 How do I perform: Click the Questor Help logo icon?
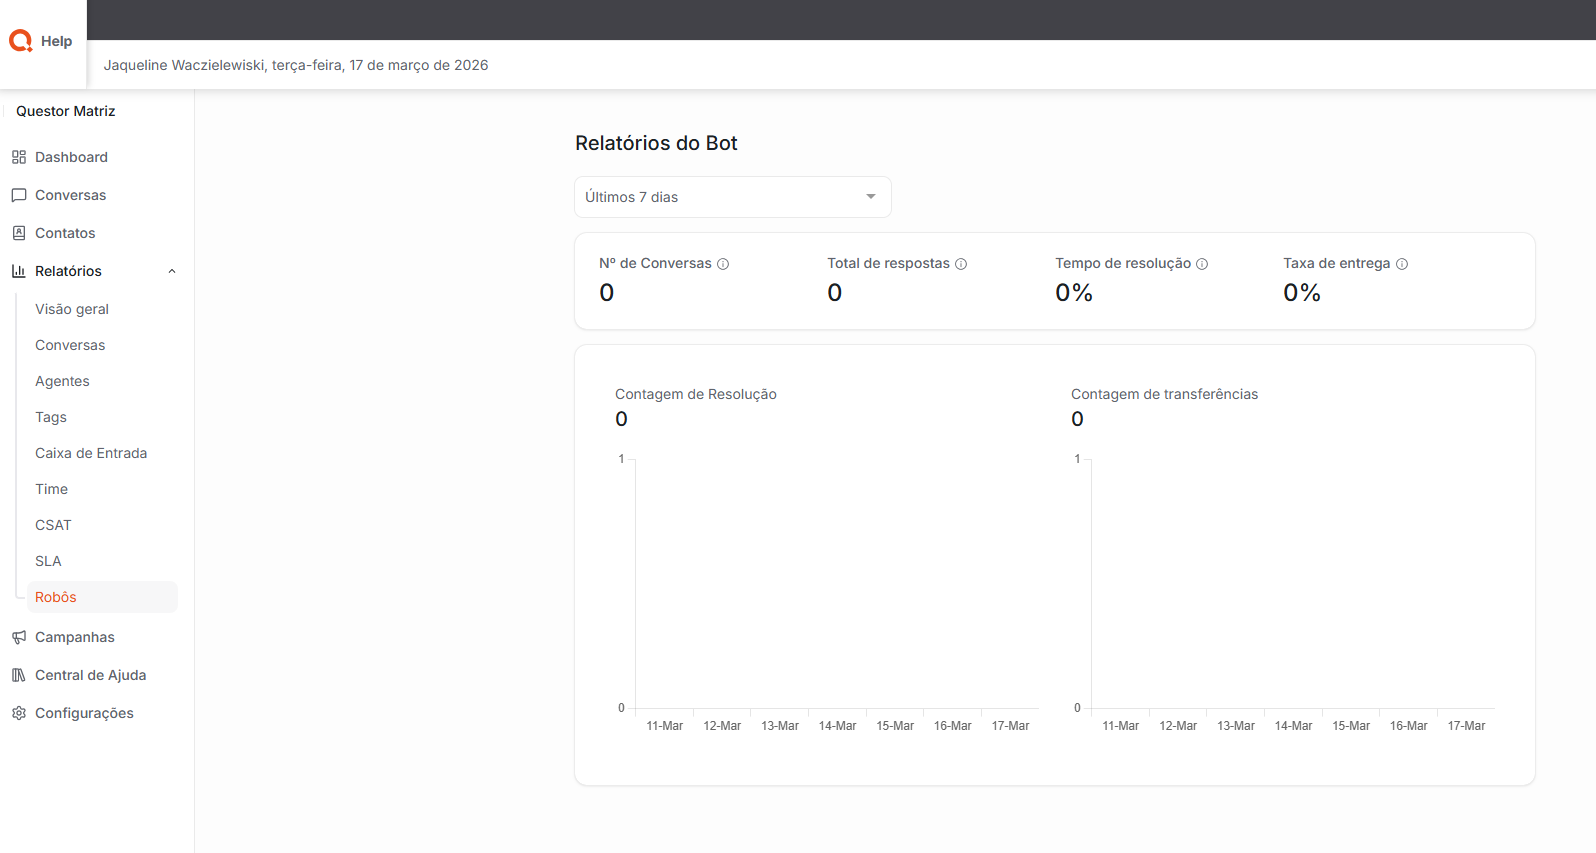point(21,41)
